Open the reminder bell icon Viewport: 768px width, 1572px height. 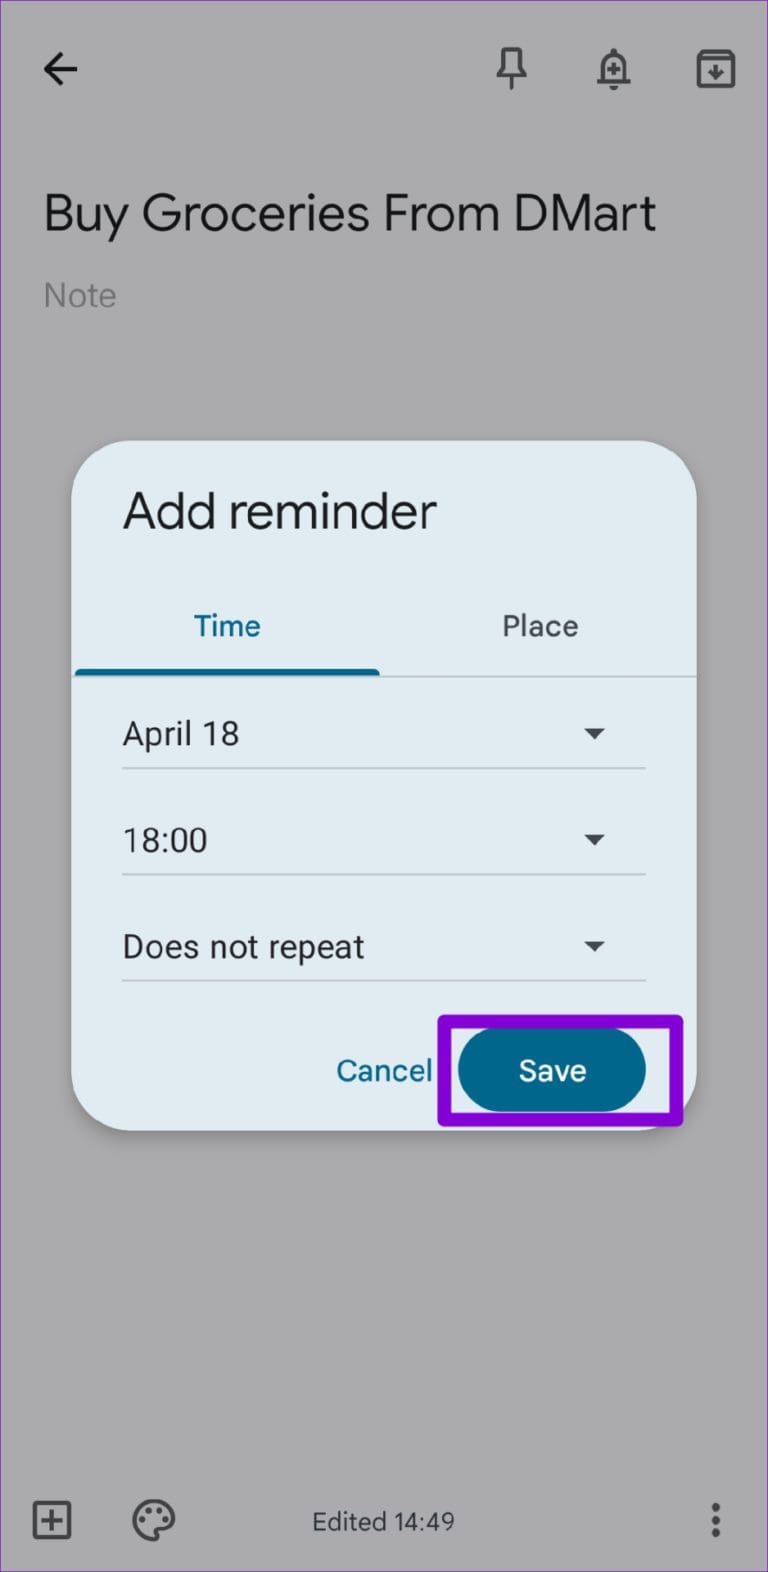click(x=613, y=68)
